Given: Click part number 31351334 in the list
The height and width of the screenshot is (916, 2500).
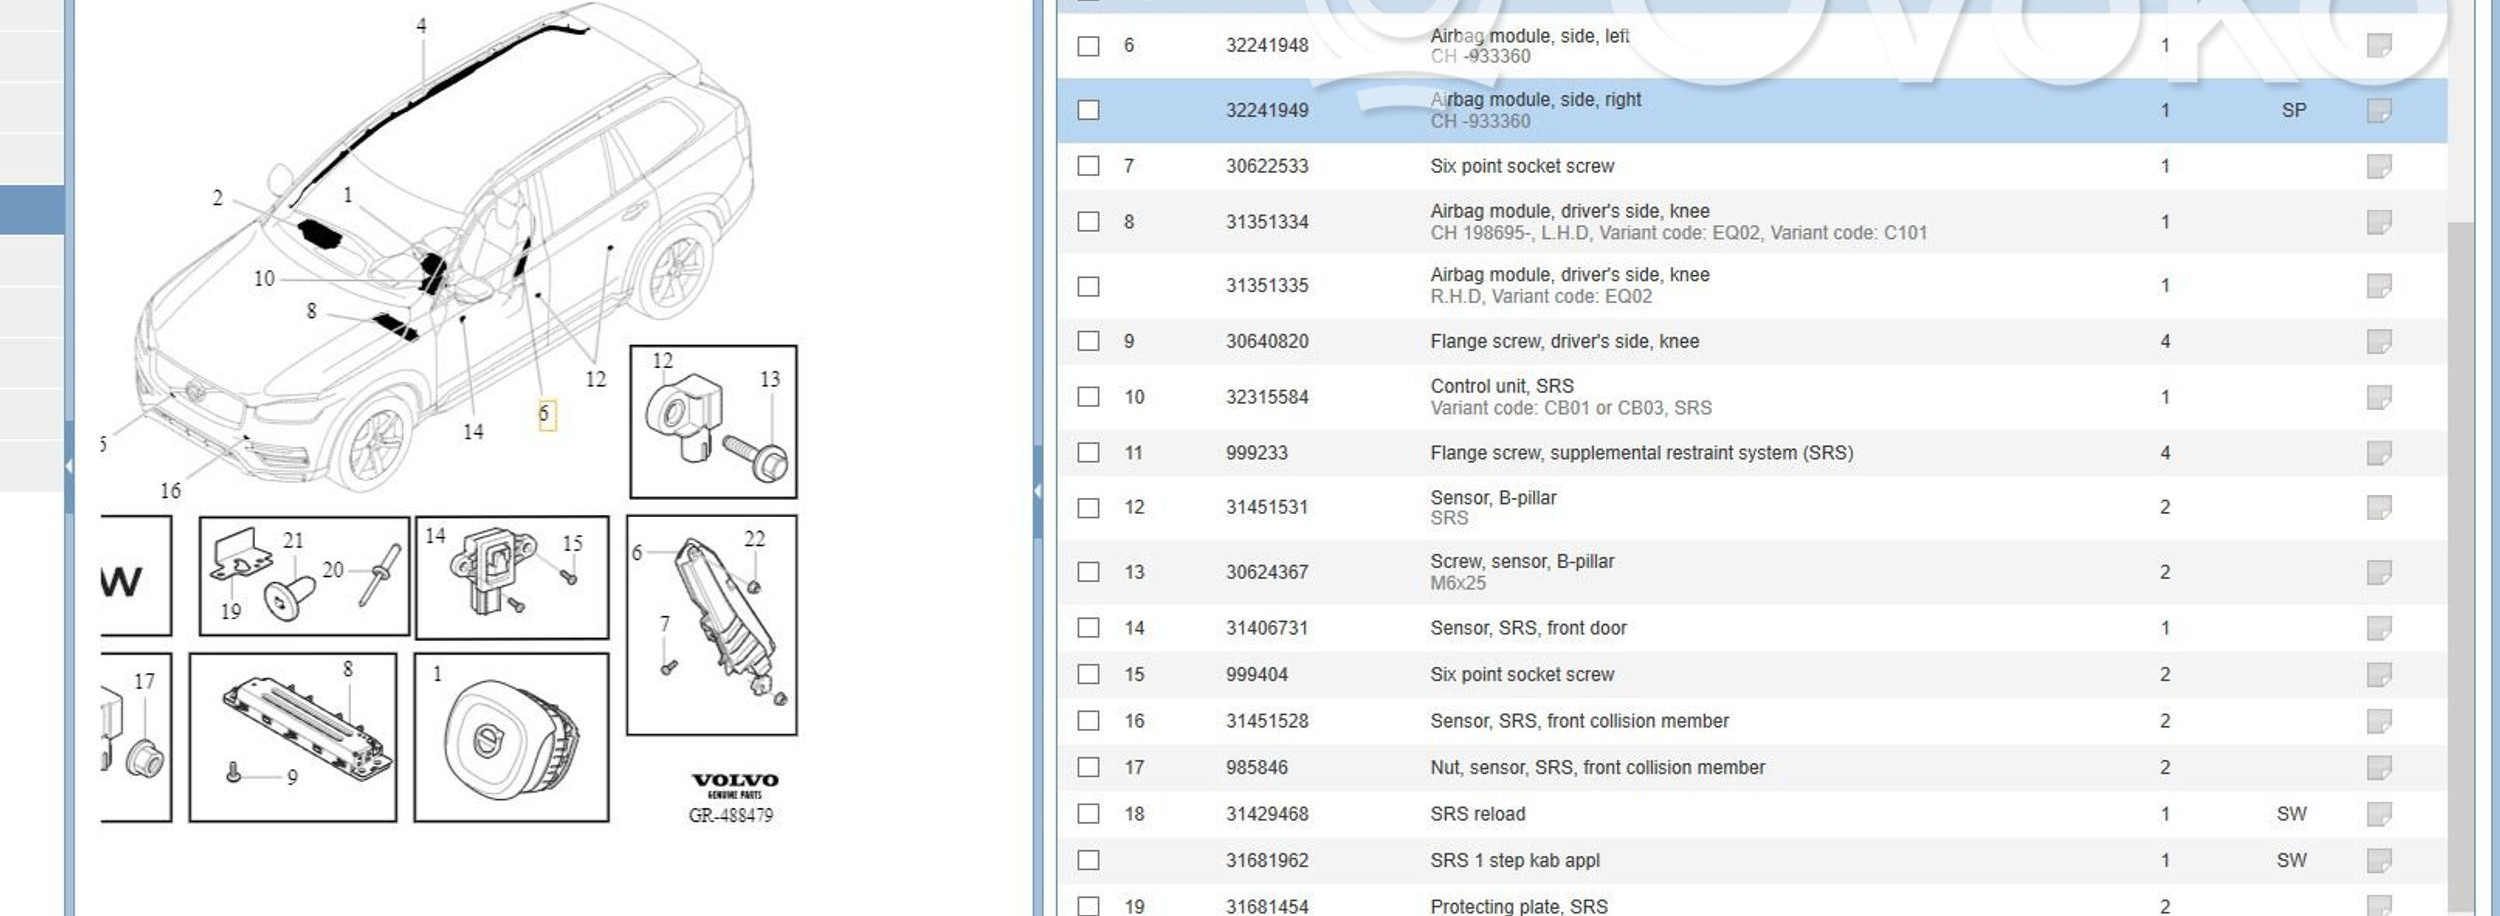Looking at the screenshot, I should click(1266, 222).
